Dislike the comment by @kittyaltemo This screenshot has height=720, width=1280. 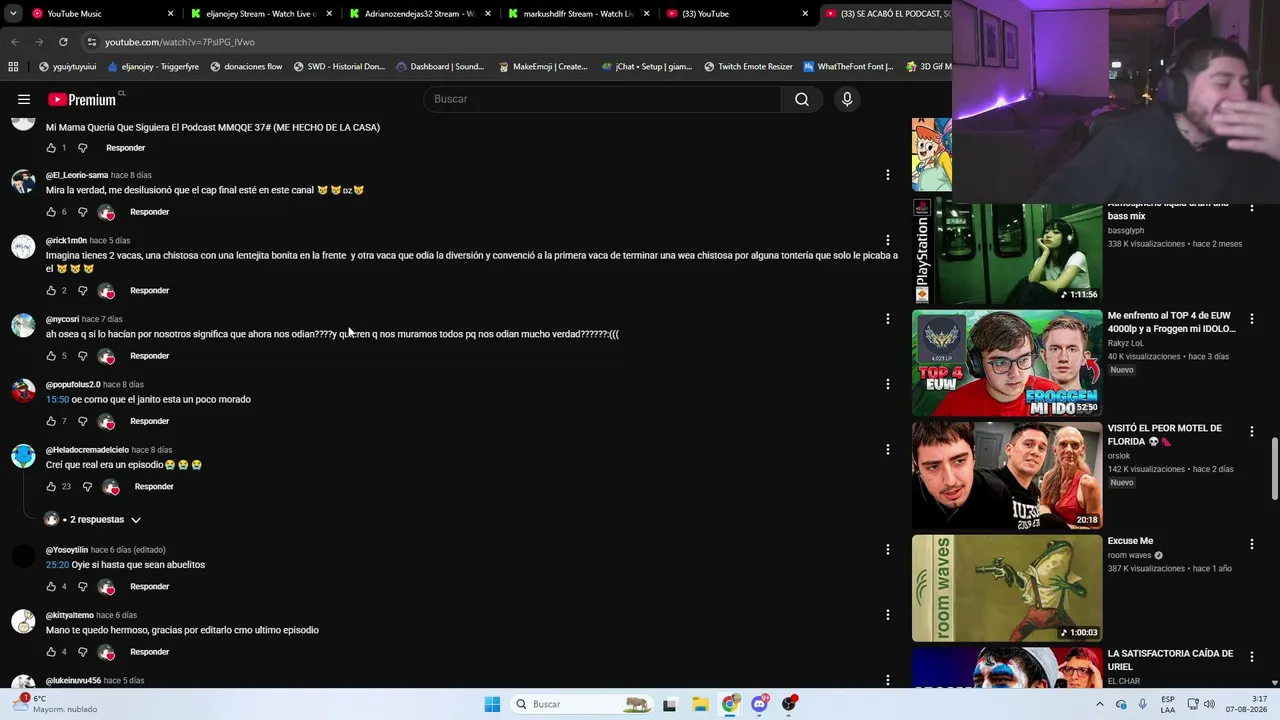tap(82, 652)
